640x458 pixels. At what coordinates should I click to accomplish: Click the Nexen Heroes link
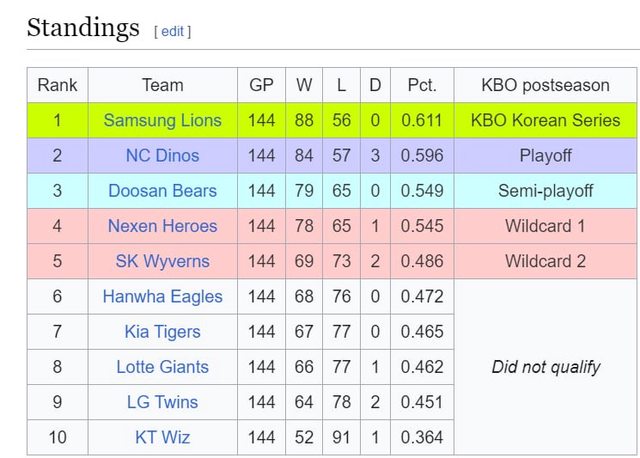click(x=162, y=226)
